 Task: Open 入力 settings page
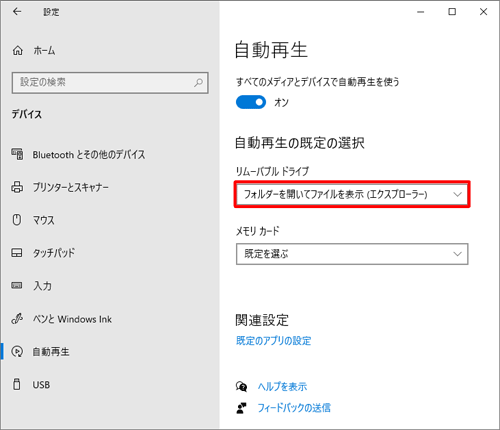click(x=42, y=286)
